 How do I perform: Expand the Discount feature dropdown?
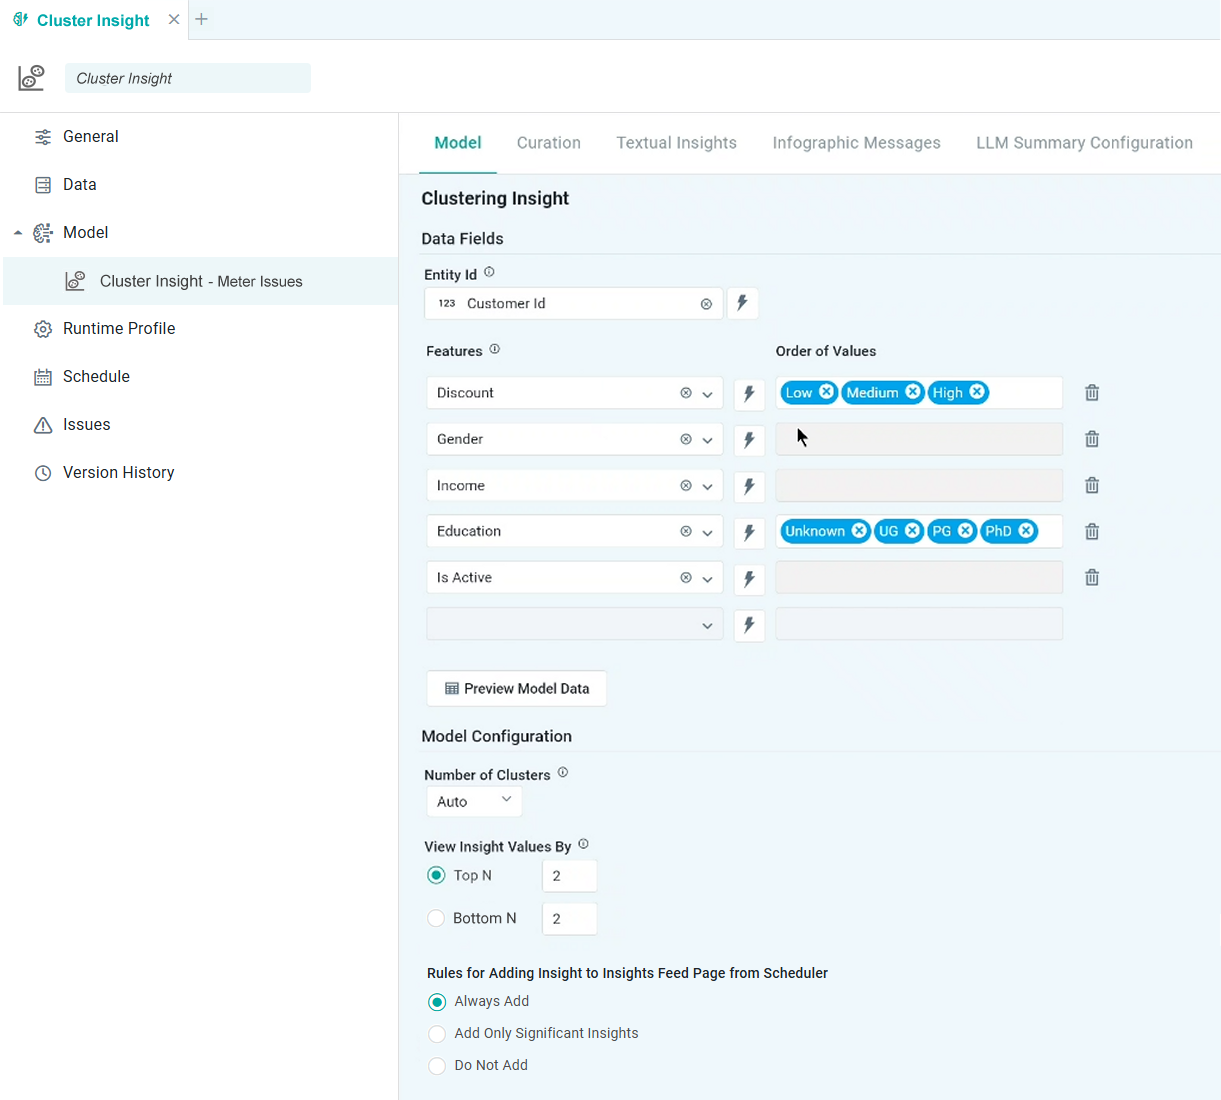[707, 394]
